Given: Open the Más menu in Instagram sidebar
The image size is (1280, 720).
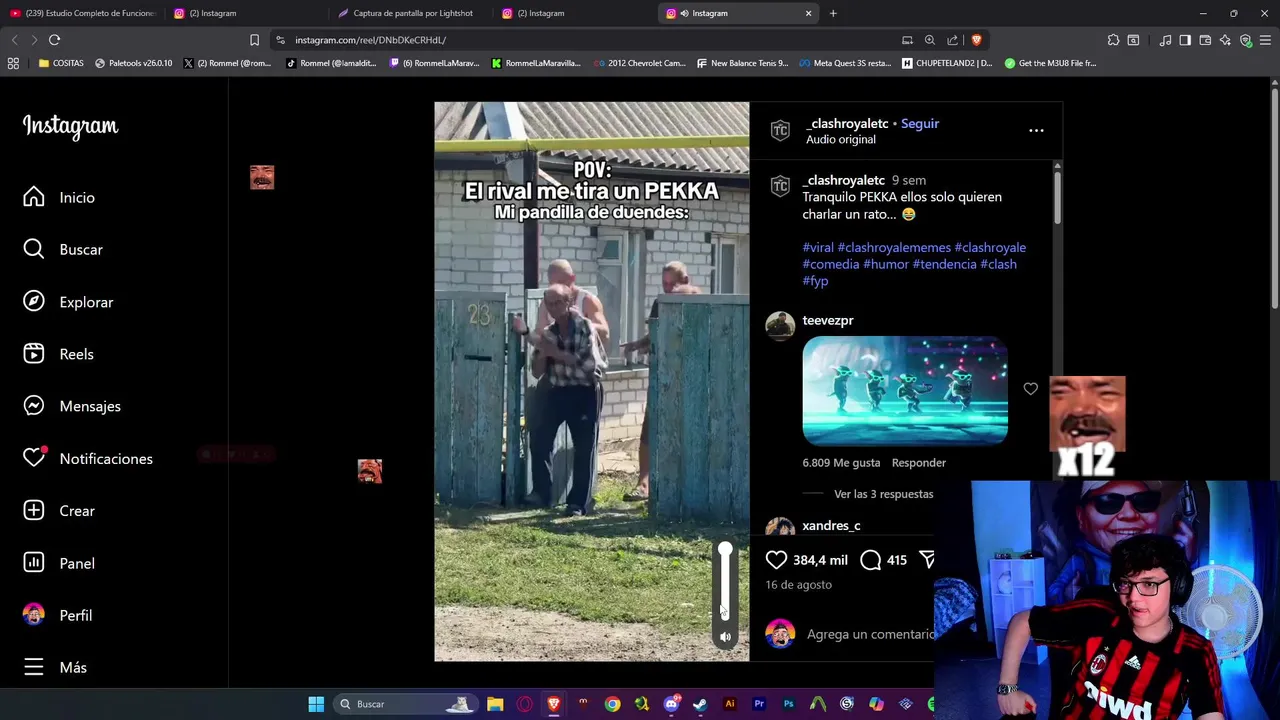Looking at the screenshot, I should coord(55,667).
